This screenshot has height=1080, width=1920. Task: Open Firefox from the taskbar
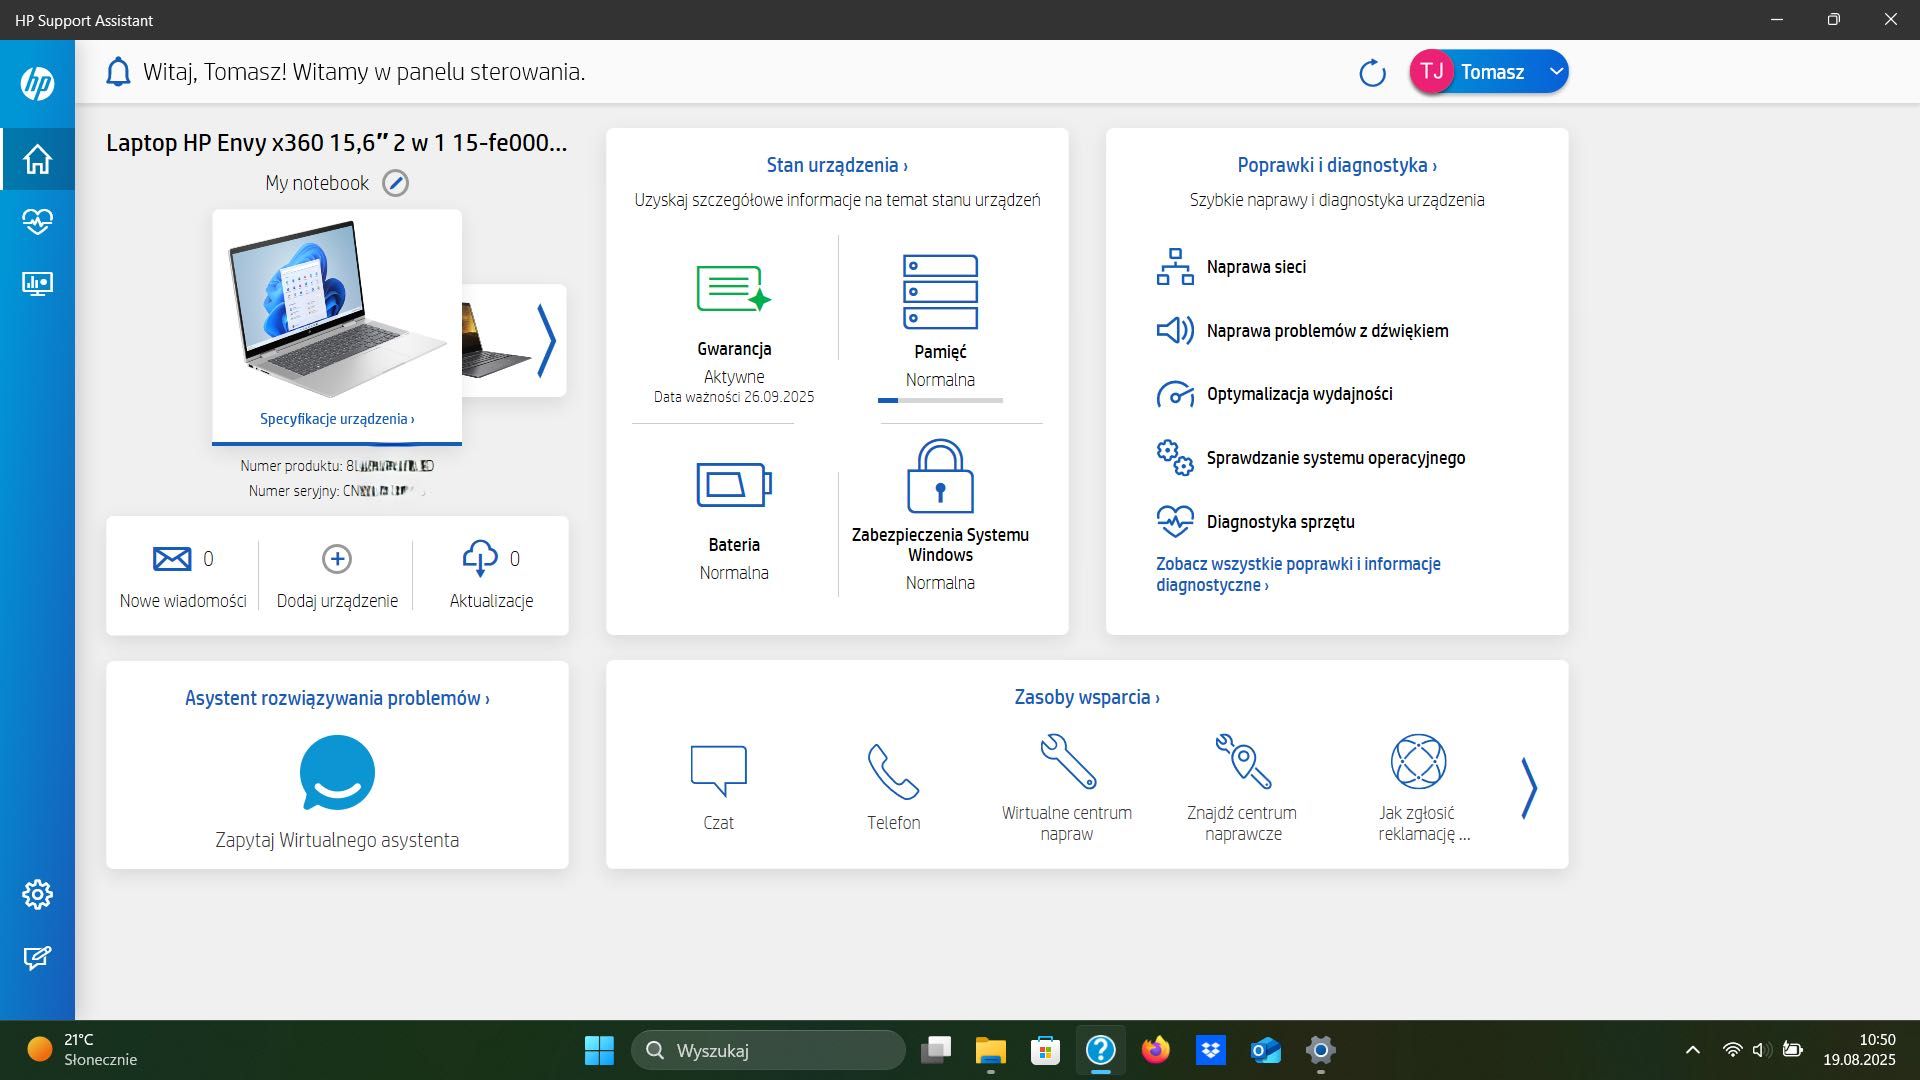(x=1155, y=1050)
